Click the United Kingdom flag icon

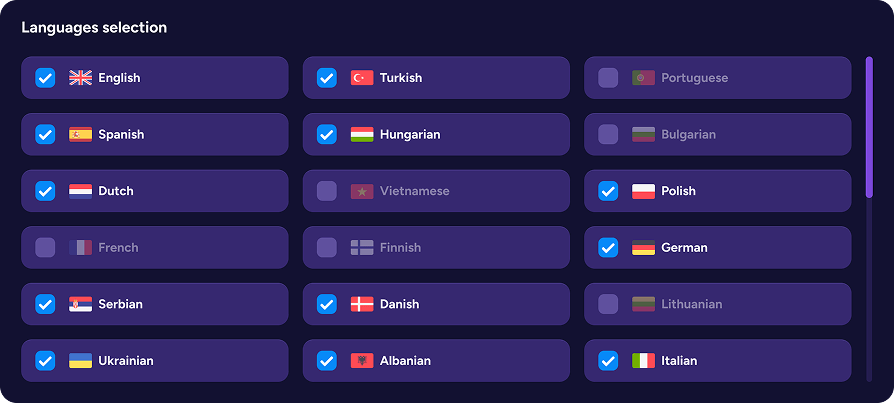click(80, 78)
